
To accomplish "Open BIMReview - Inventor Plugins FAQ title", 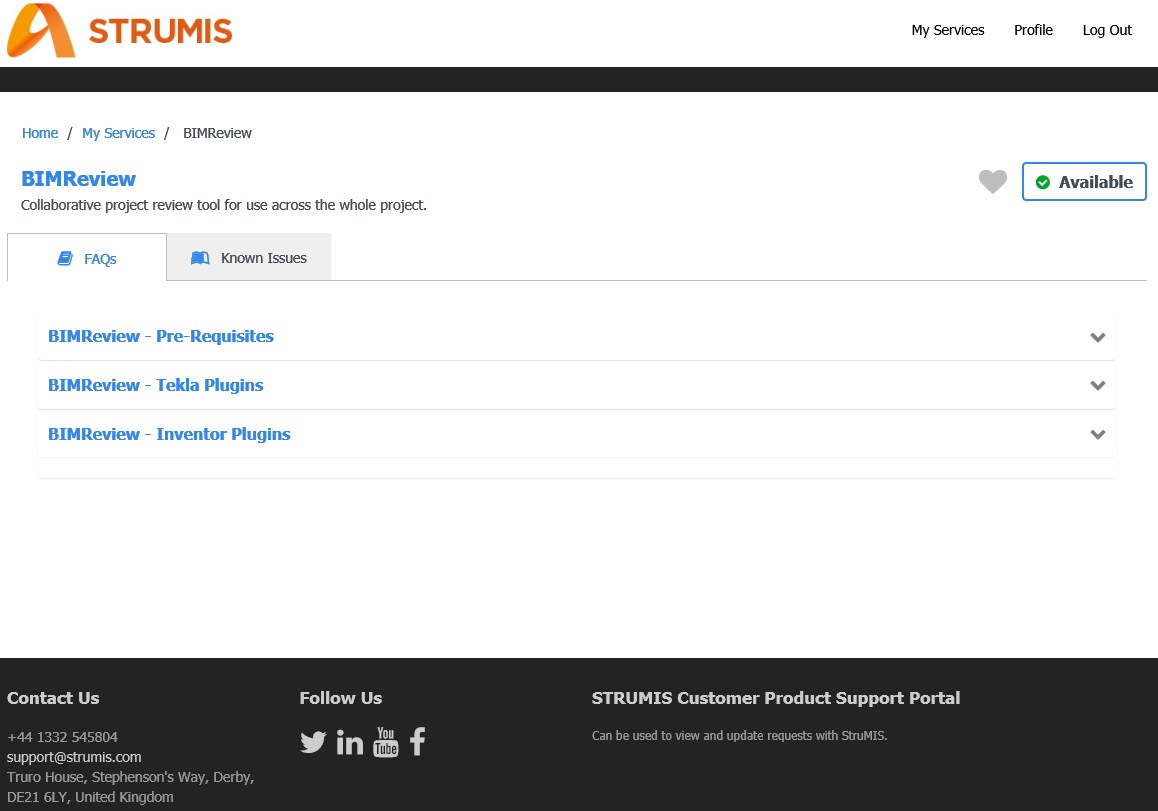I will [x=169, y=434].
